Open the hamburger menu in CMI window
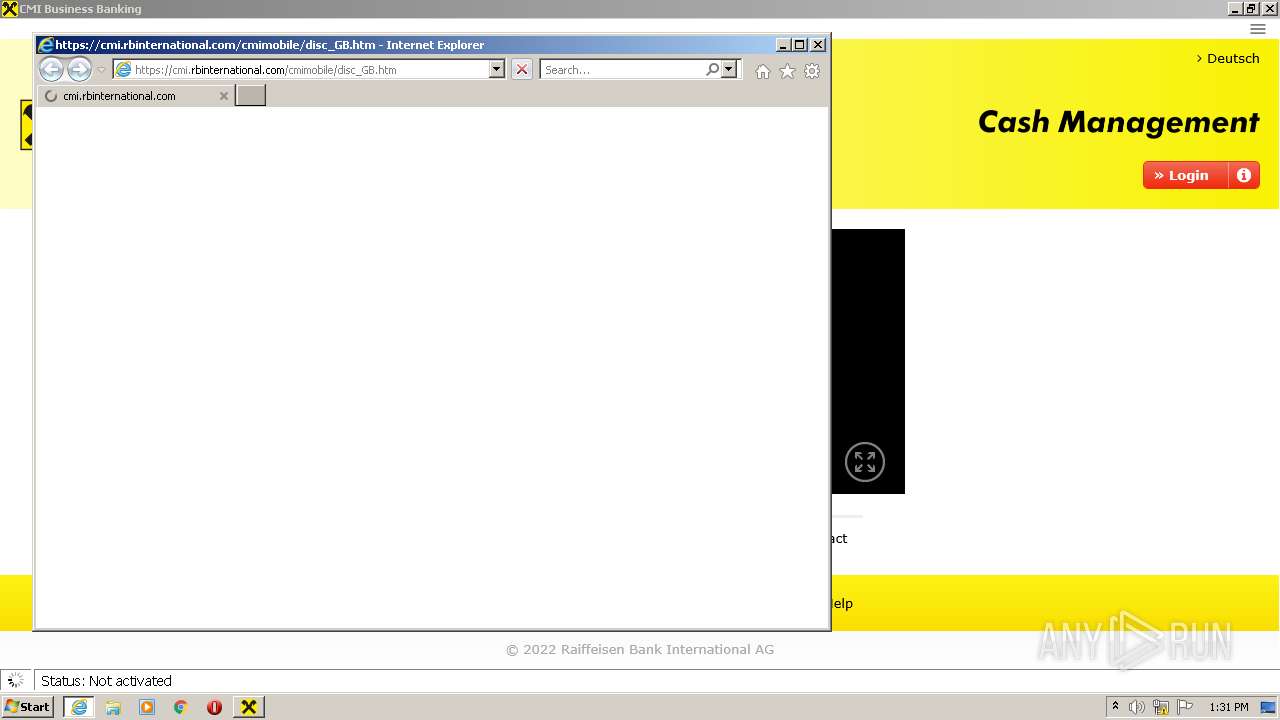This screenshot has height=720, width=1280. pyautogui.click(x=1258, y=29)
